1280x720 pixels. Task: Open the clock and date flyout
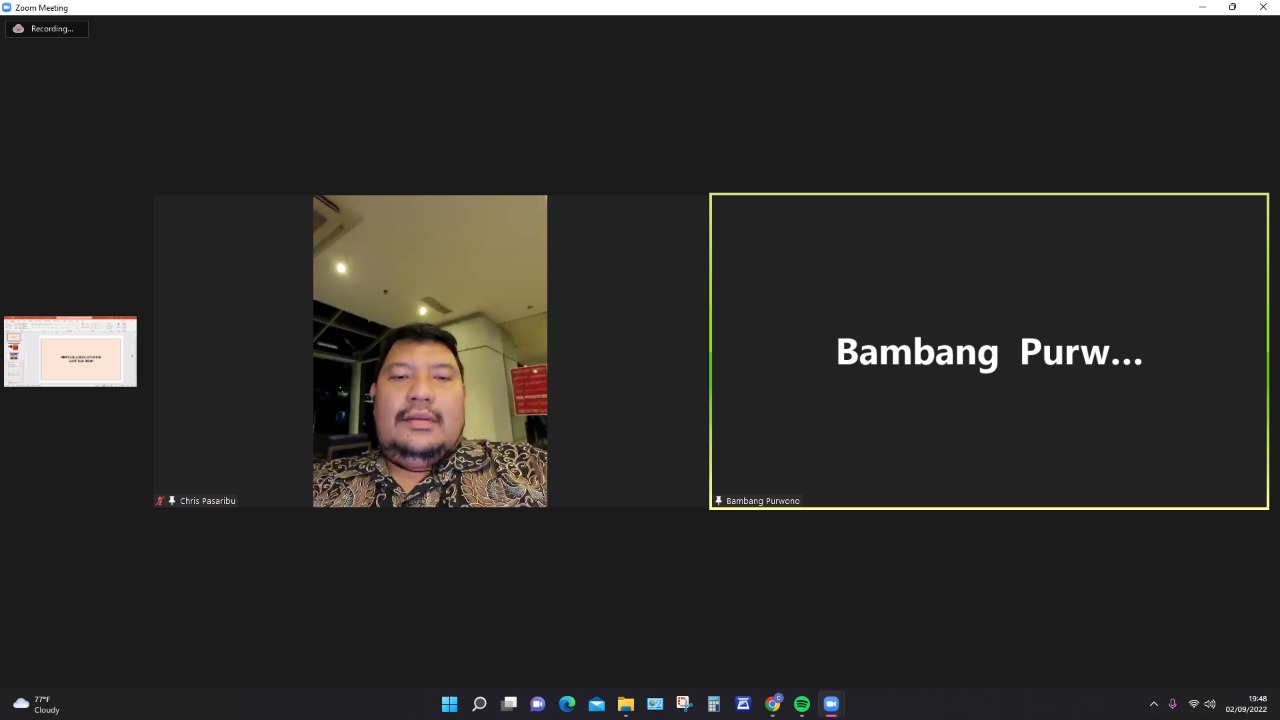tap(1248, 704)
